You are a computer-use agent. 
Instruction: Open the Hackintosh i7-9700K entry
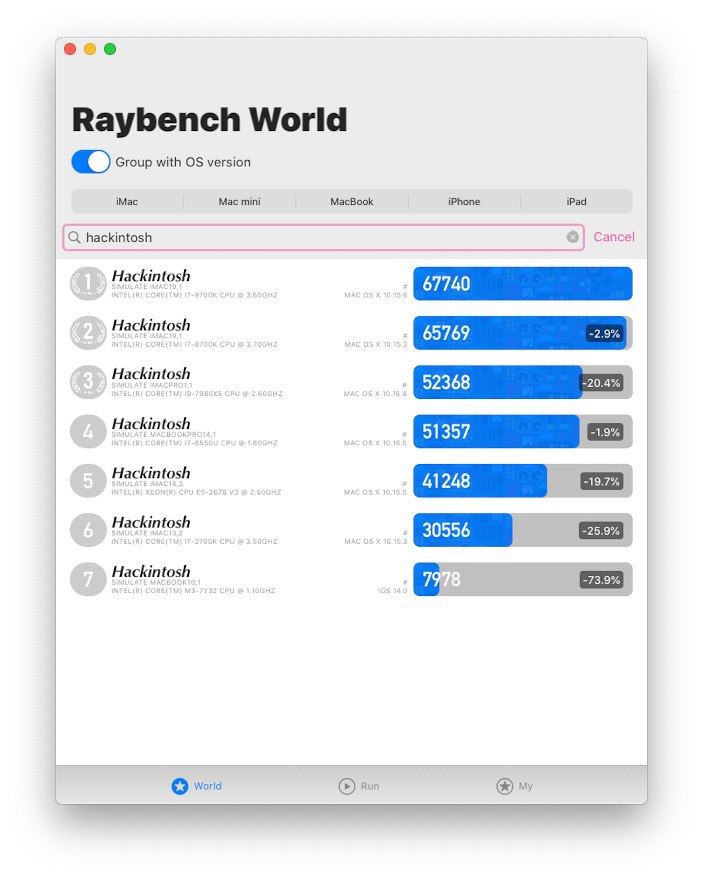point(351,283)
